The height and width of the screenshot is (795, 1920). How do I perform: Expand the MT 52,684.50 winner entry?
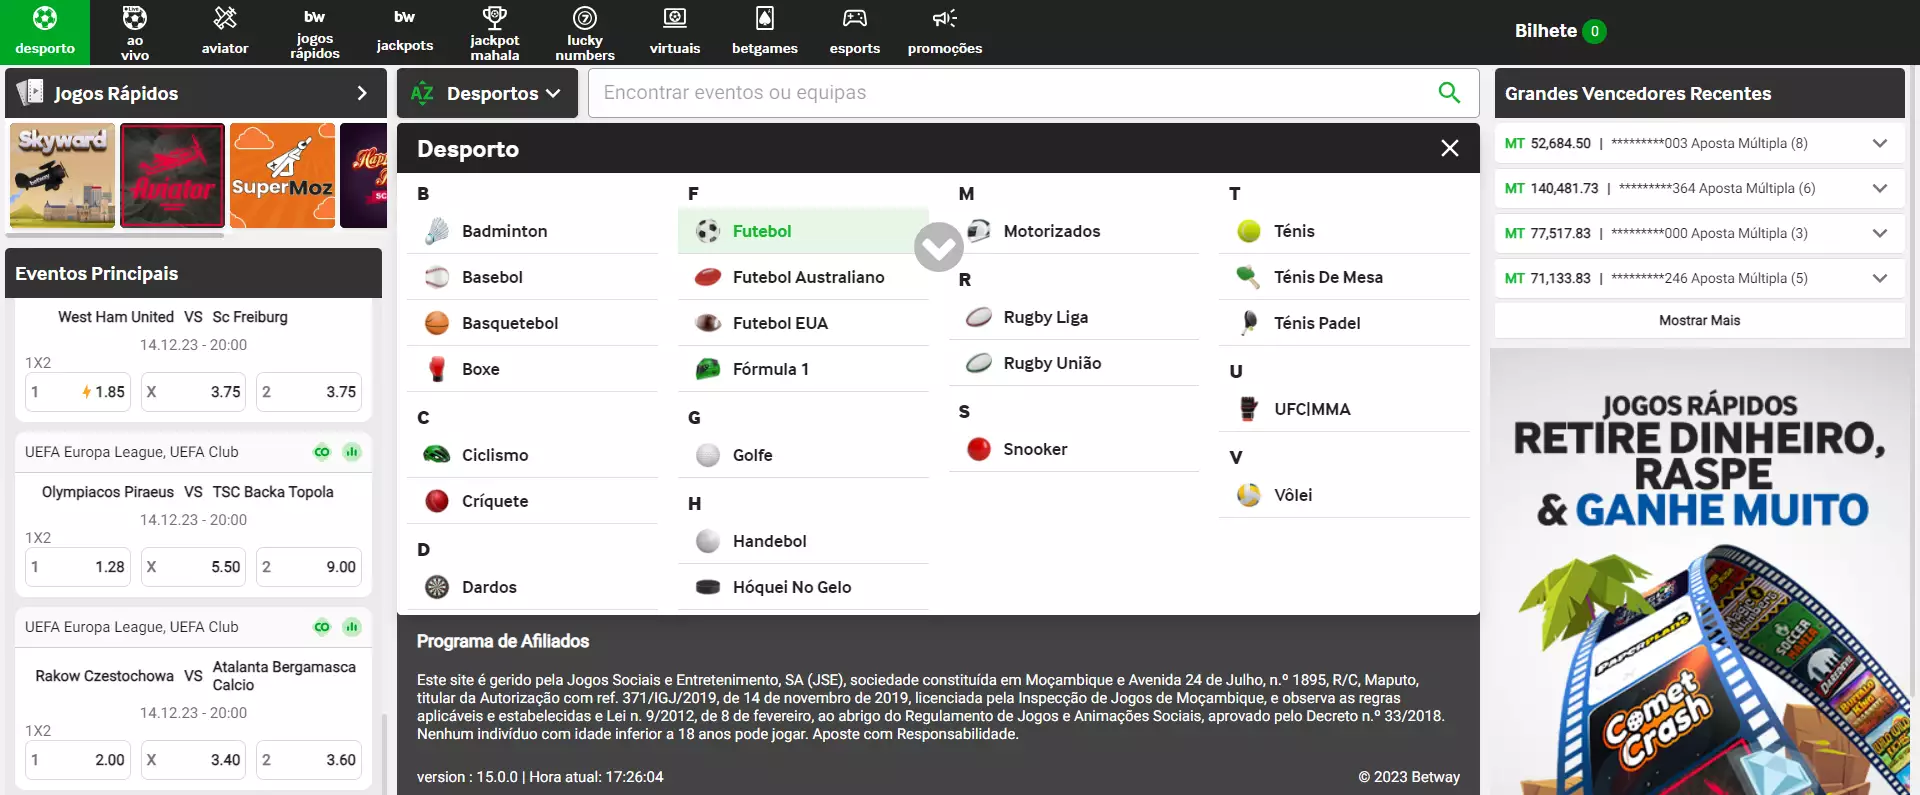(x=1879, y=143)
